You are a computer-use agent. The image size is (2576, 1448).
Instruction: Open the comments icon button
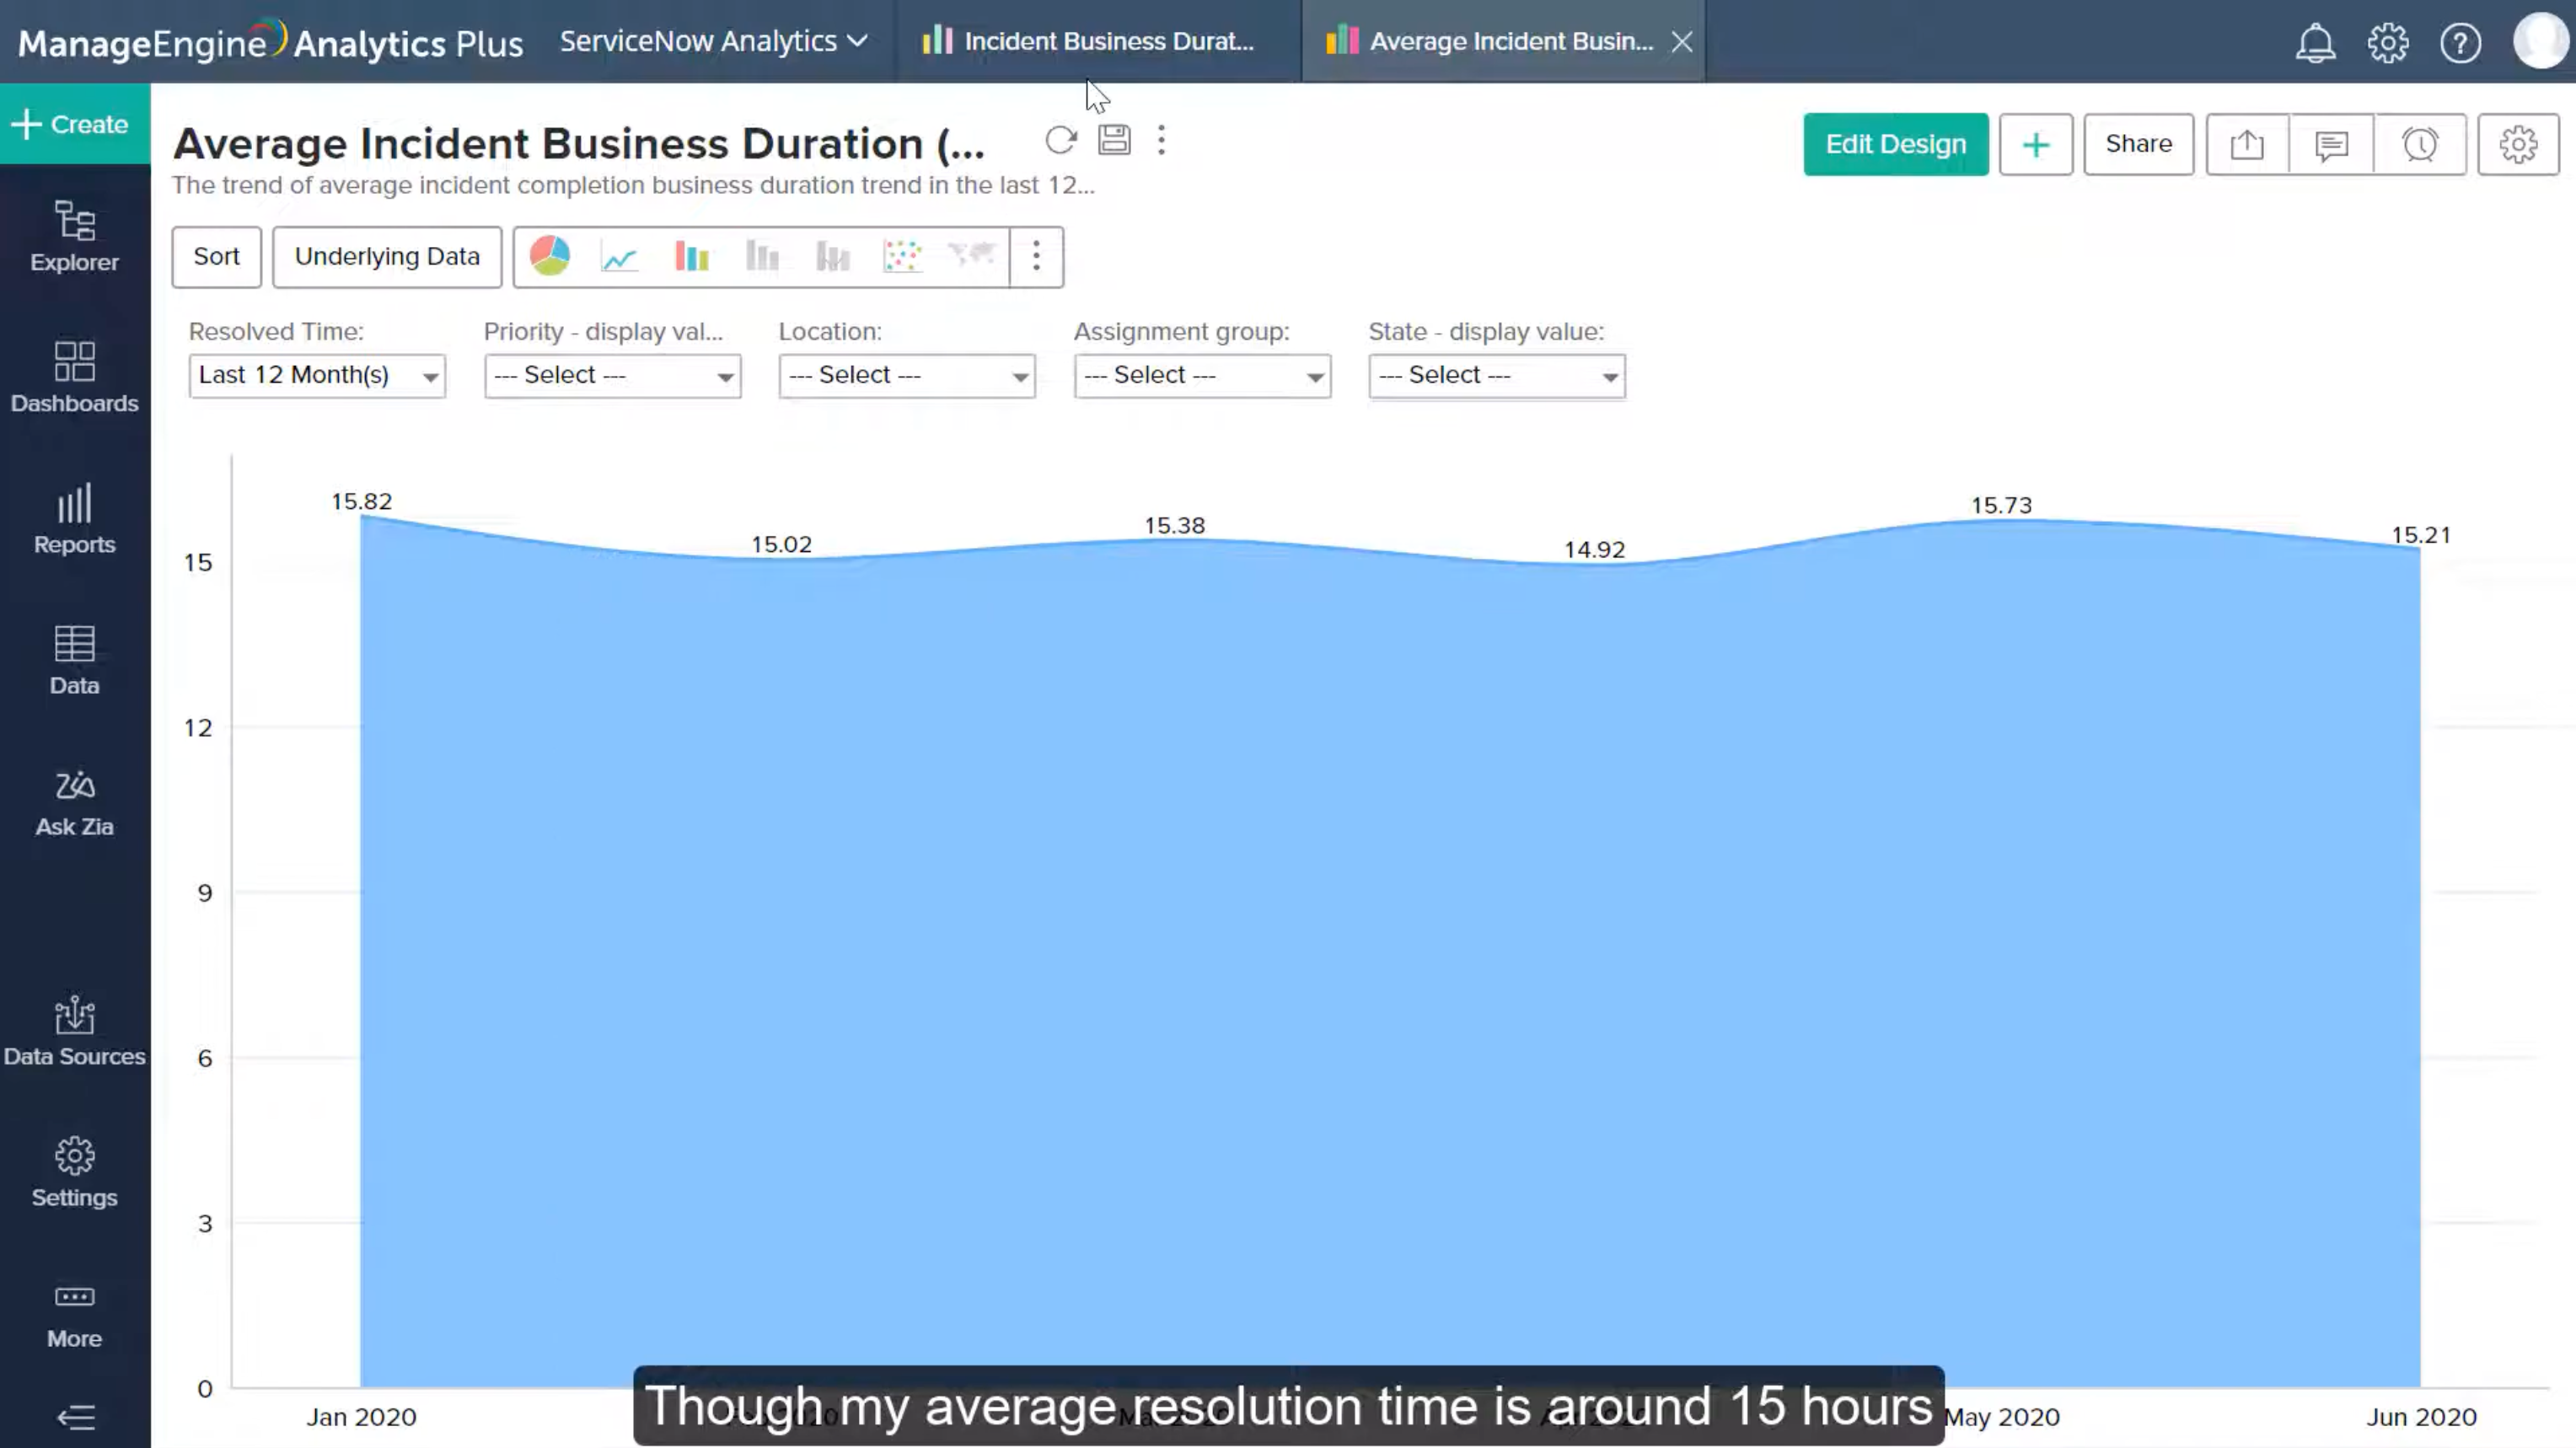[x=2331, y=145]
